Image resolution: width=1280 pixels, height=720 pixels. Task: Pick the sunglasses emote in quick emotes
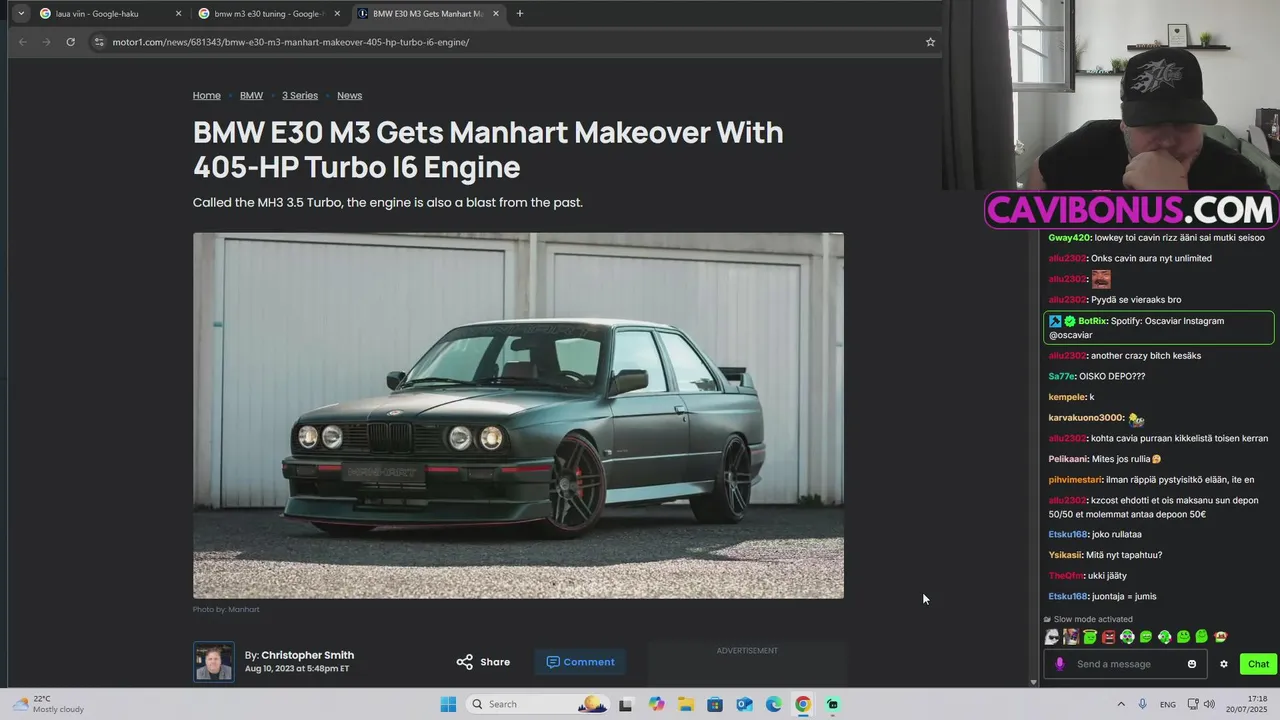point(1052,636)
